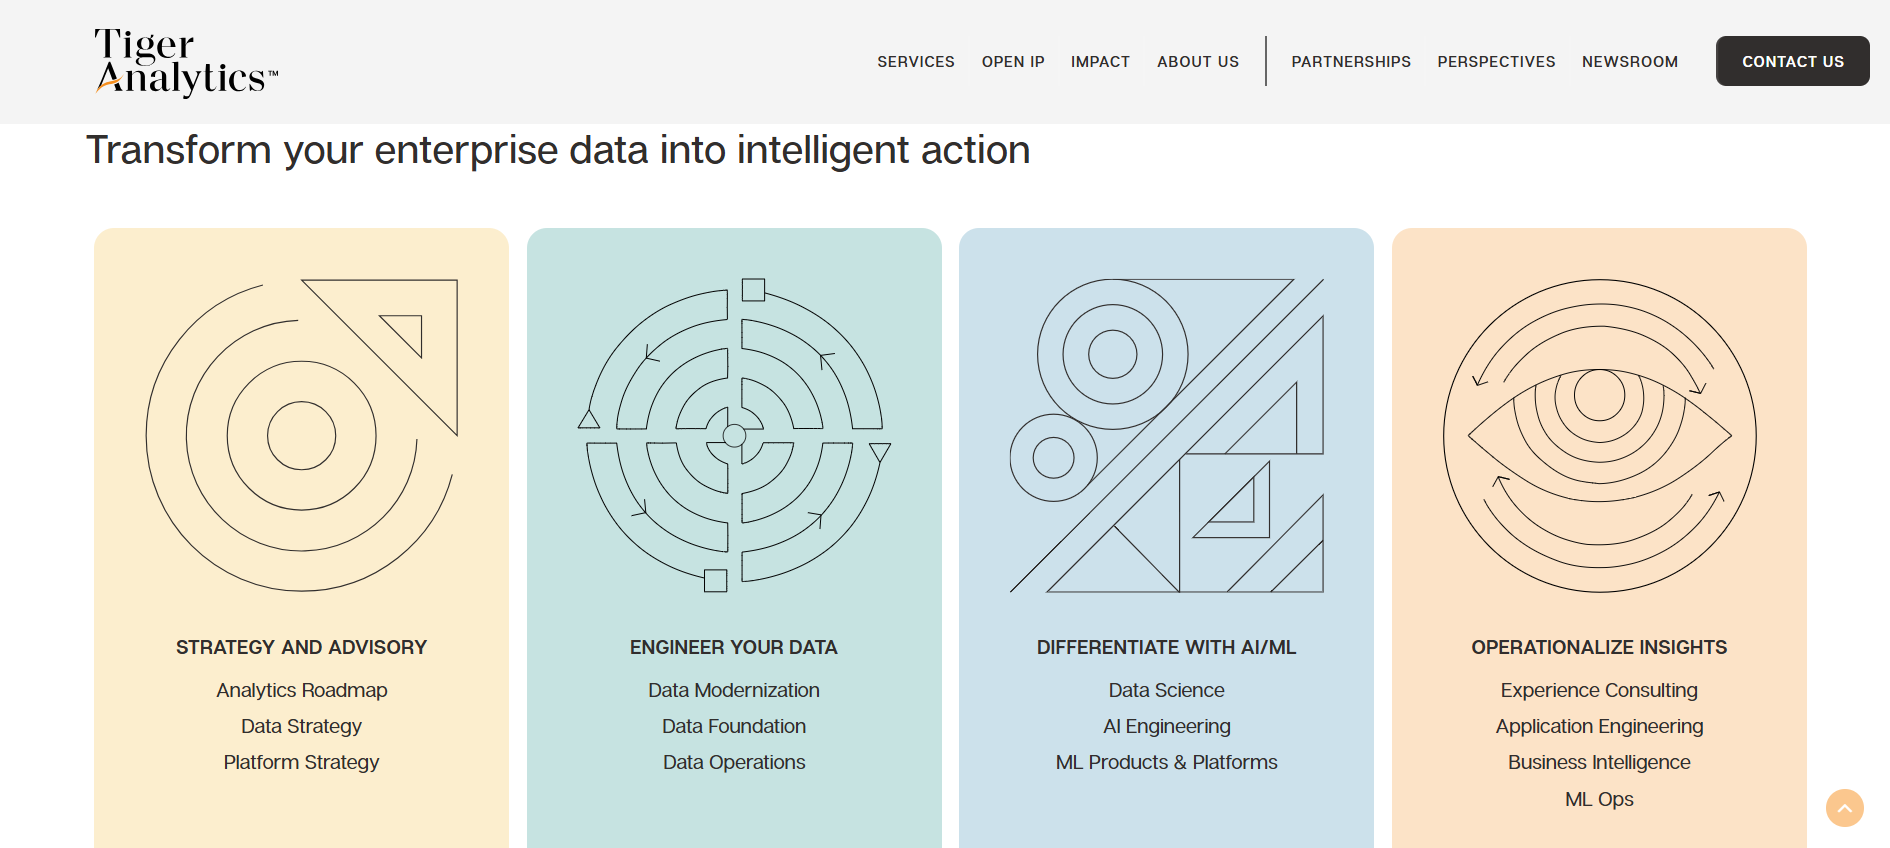Viewport: 1890px width, 848px height.
Task: Navigate to Partnerships
Action: (x=1351, y=62)
